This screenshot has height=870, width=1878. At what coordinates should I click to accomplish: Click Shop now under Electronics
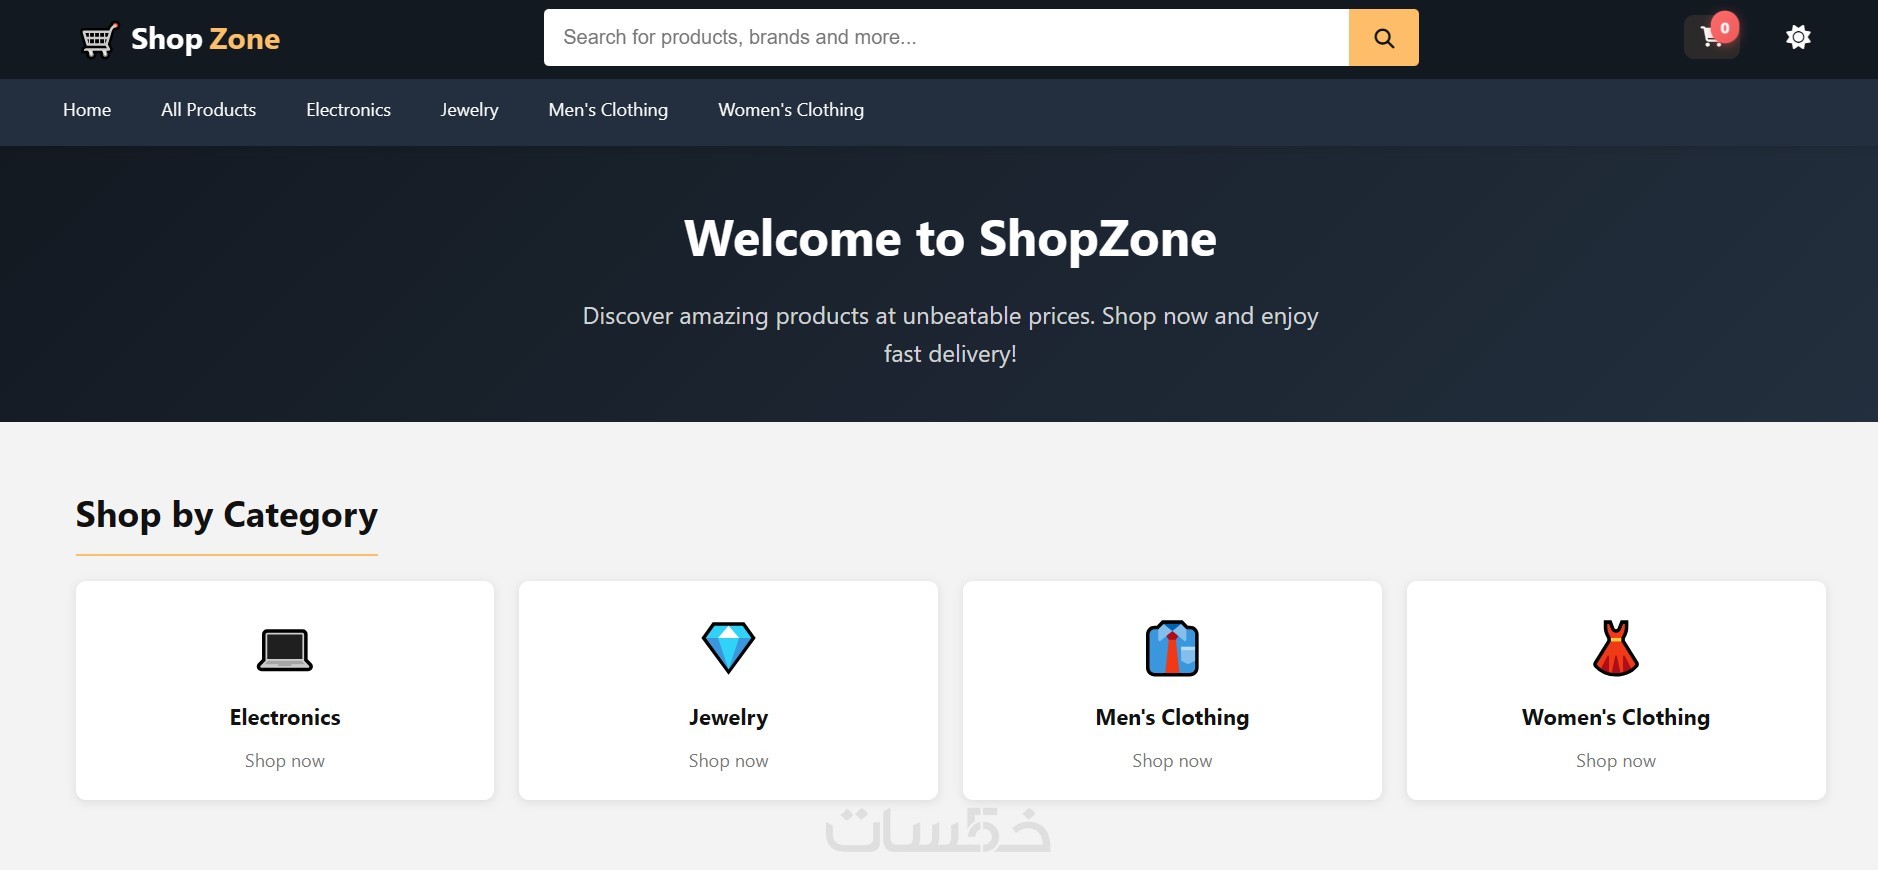(x=285, y=761)
